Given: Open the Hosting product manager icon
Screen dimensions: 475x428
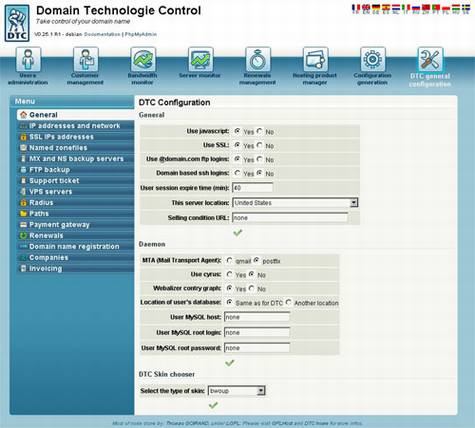Looking at the screenshot, I should [315, 59].
